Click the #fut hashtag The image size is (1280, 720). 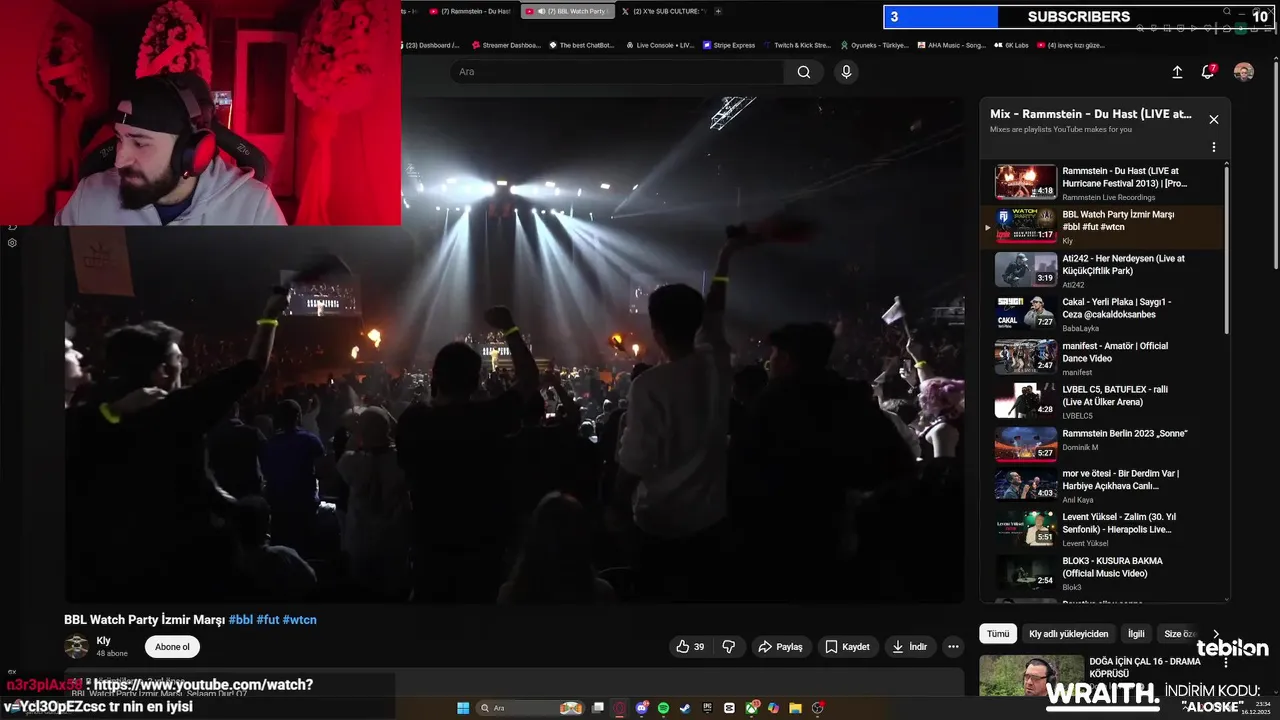[x=268, y=620]
